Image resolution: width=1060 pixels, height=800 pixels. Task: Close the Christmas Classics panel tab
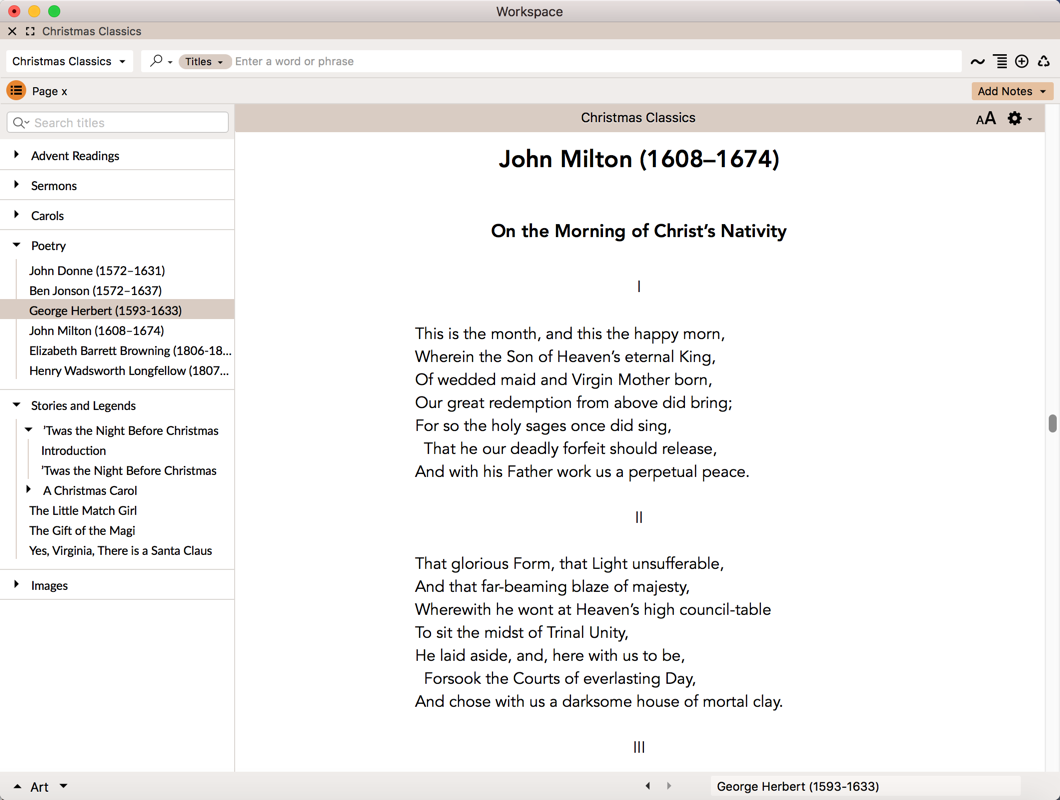[12, 31]
